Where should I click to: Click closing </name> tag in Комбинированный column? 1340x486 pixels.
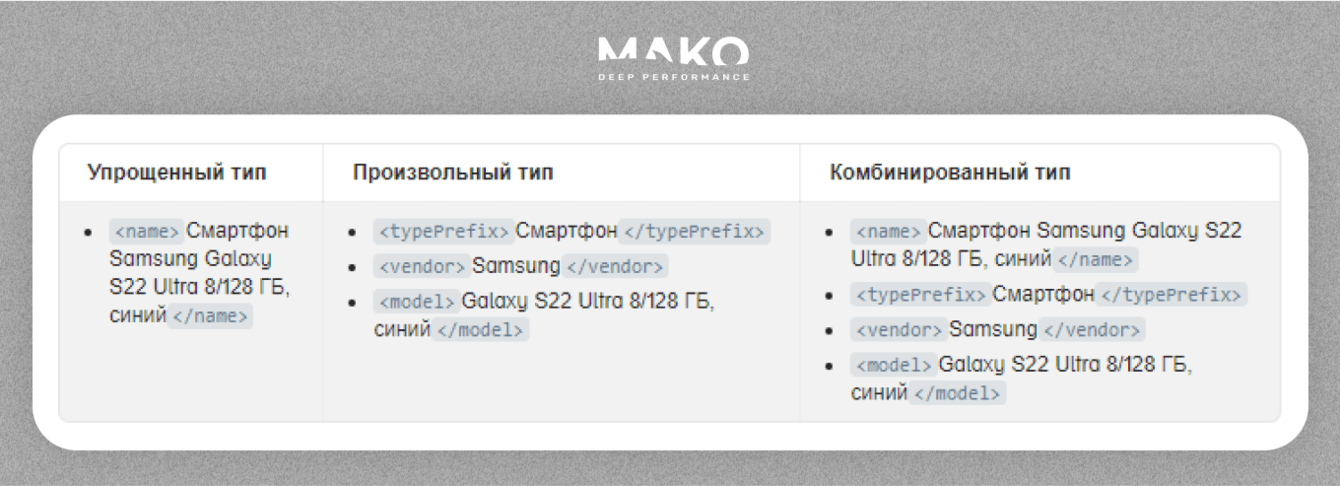pyautogui.click(x=1097, y=260)
